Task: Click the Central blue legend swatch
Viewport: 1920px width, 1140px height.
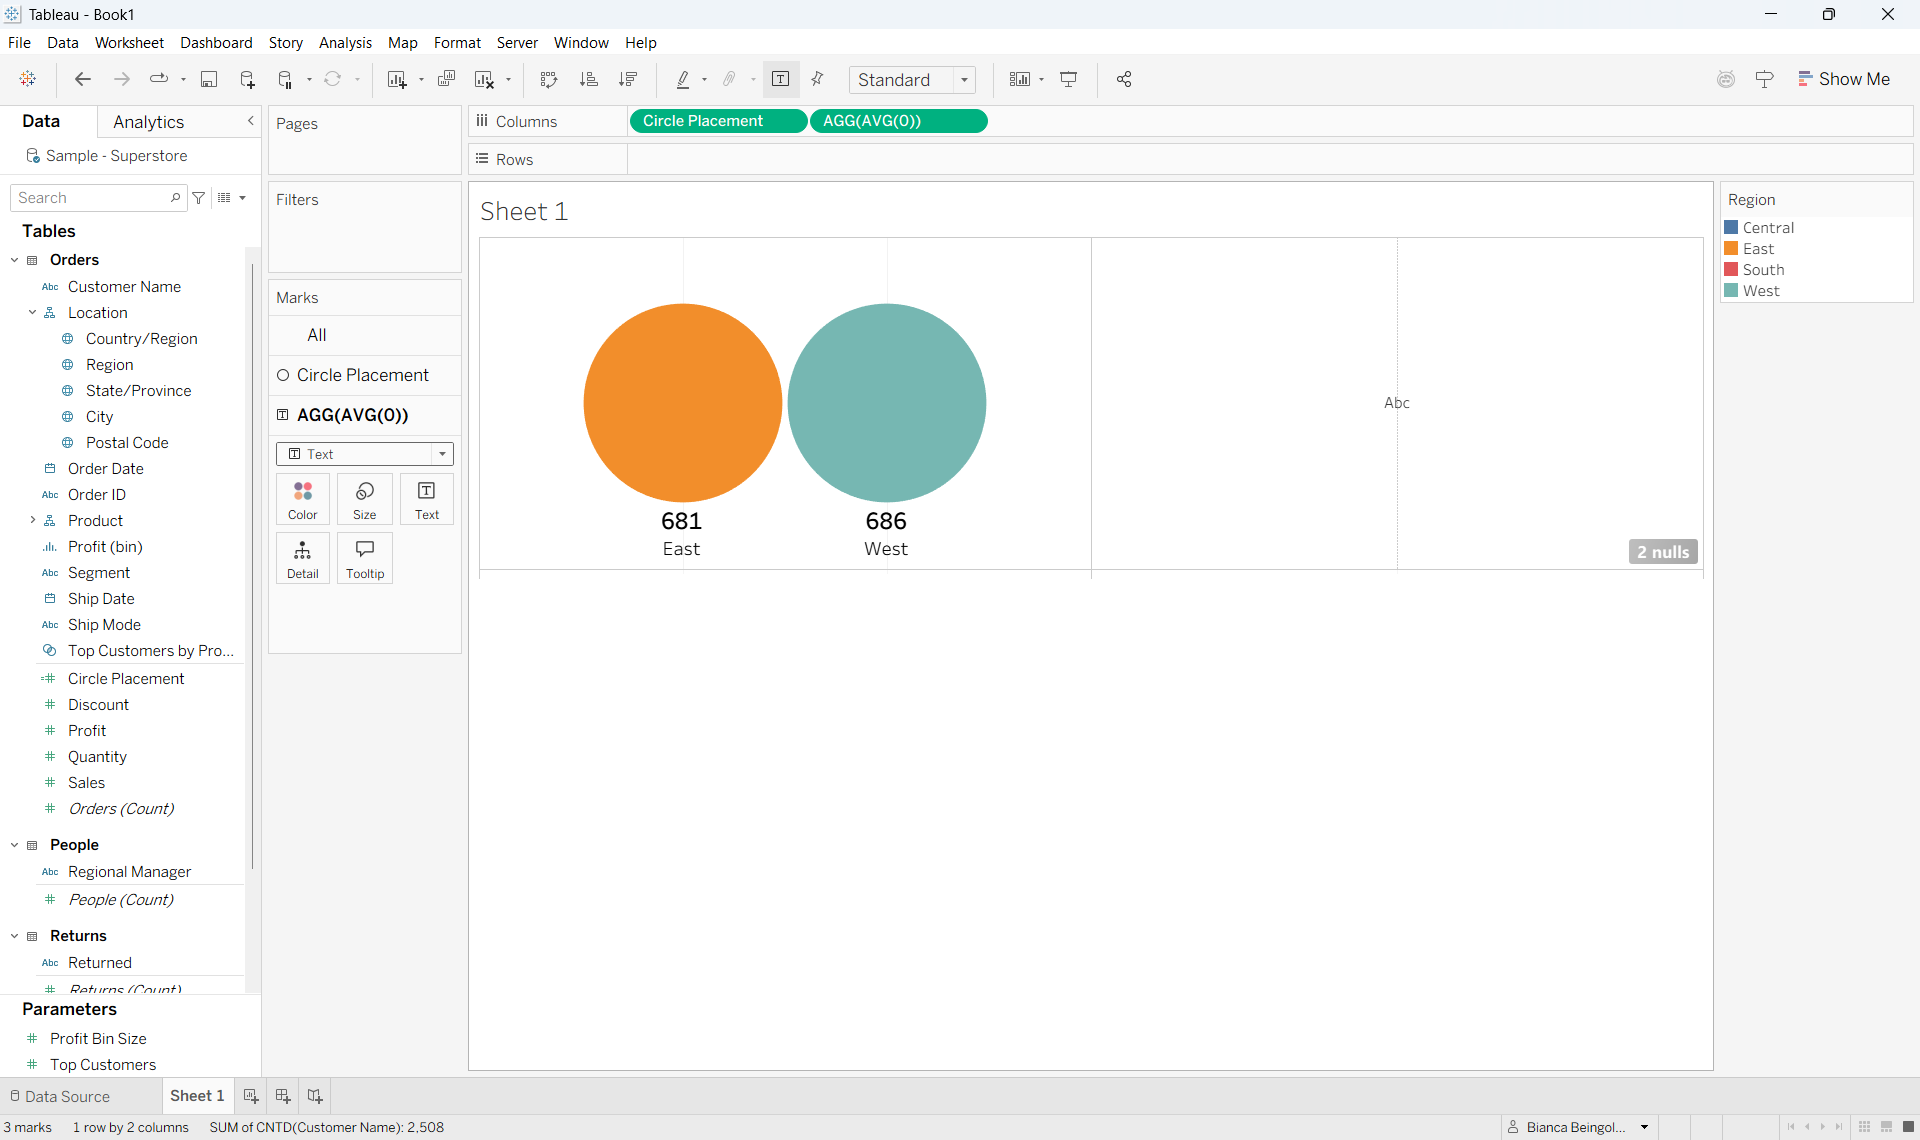Action: tap(1731, 228)
